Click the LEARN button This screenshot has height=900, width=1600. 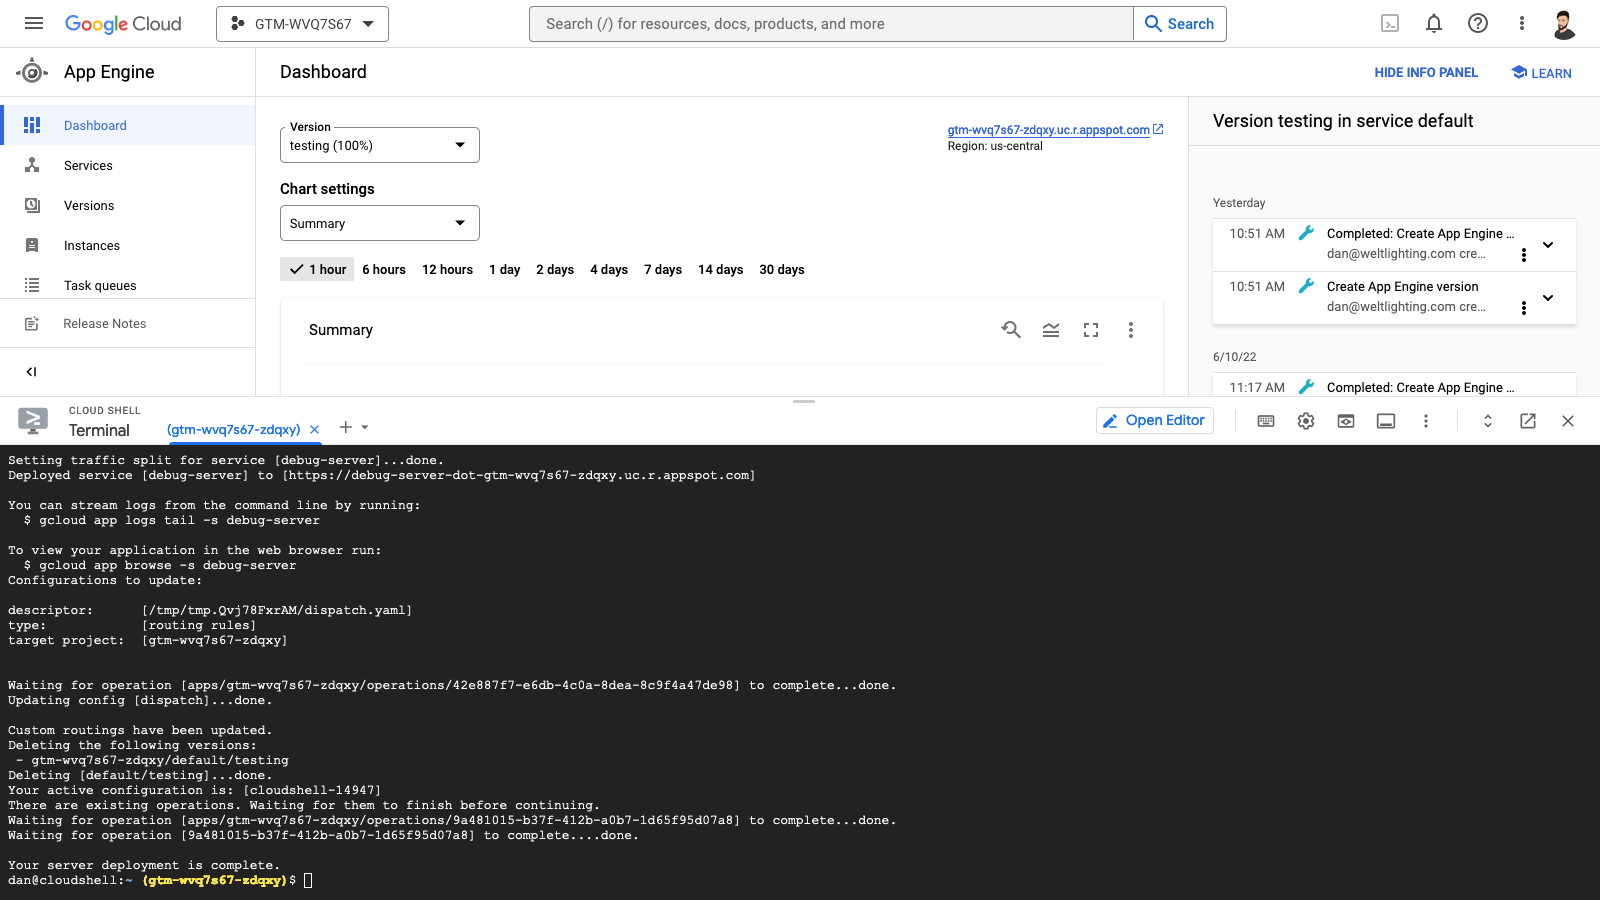[x=1541, y=72]
